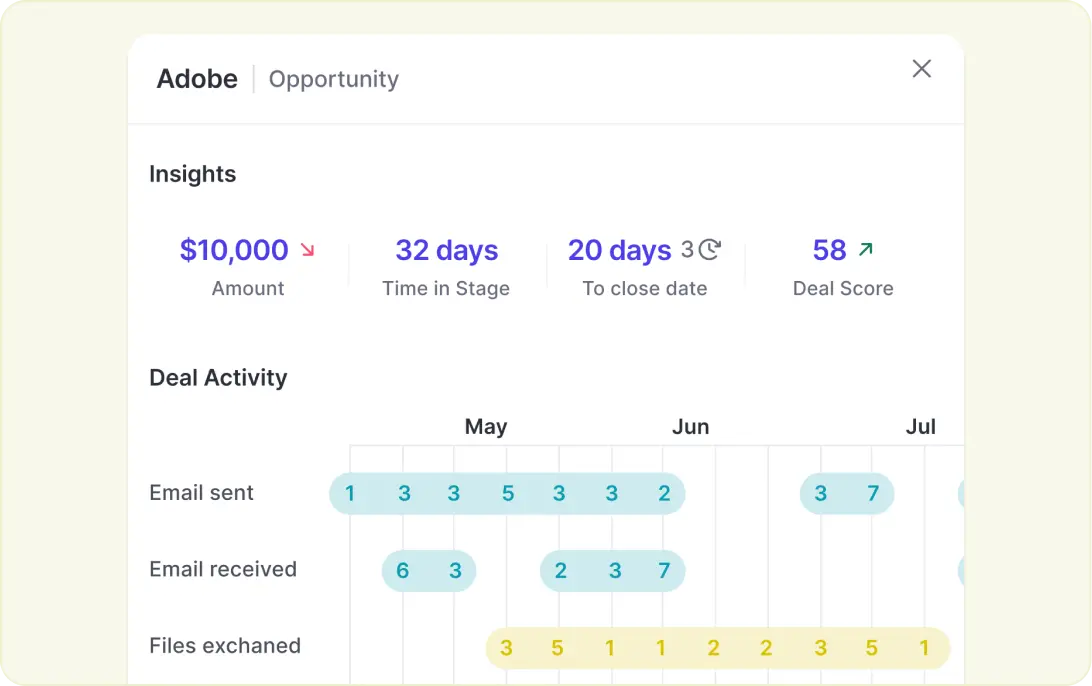Viewport: 1092px width, 686px height.
Task: Click the green upward arrow beside 58
Action: 865,249
